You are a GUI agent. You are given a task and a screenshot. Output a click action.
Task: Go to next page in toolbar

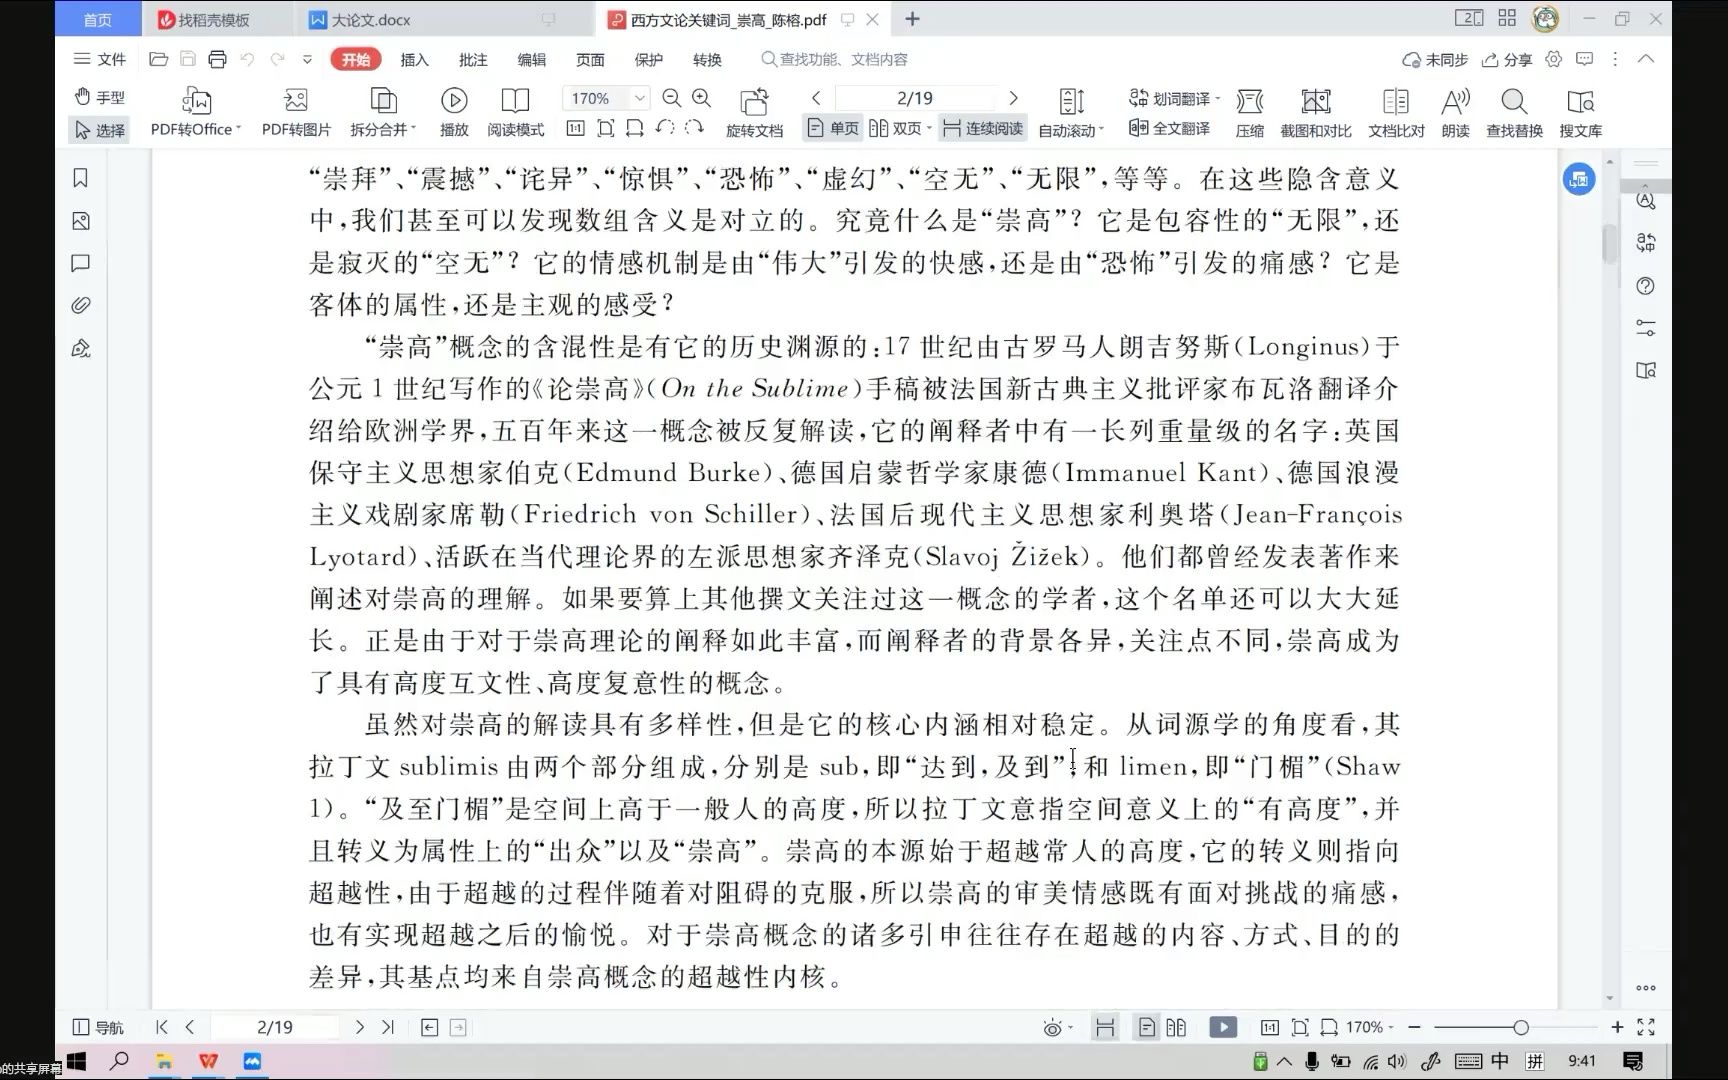[1013, 98]
